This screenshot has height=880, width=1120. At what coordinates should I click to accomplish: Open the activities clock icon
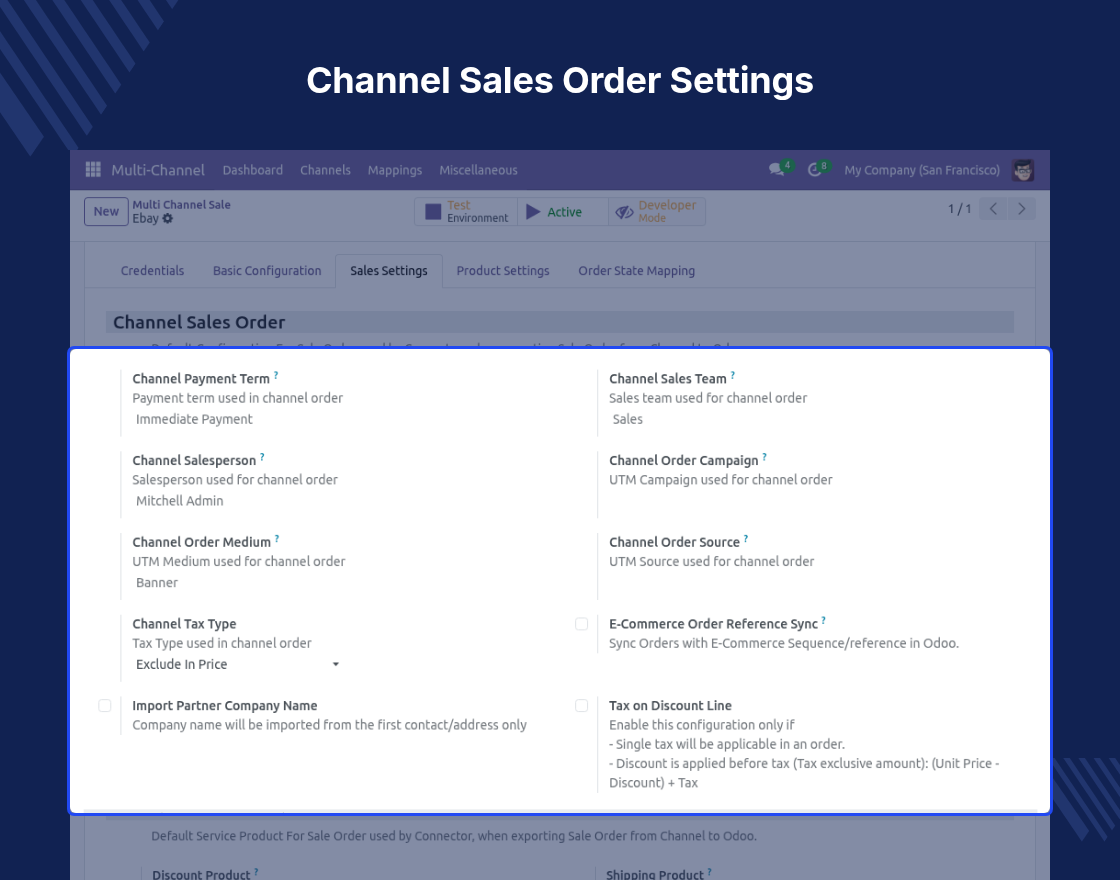(814, 170)
